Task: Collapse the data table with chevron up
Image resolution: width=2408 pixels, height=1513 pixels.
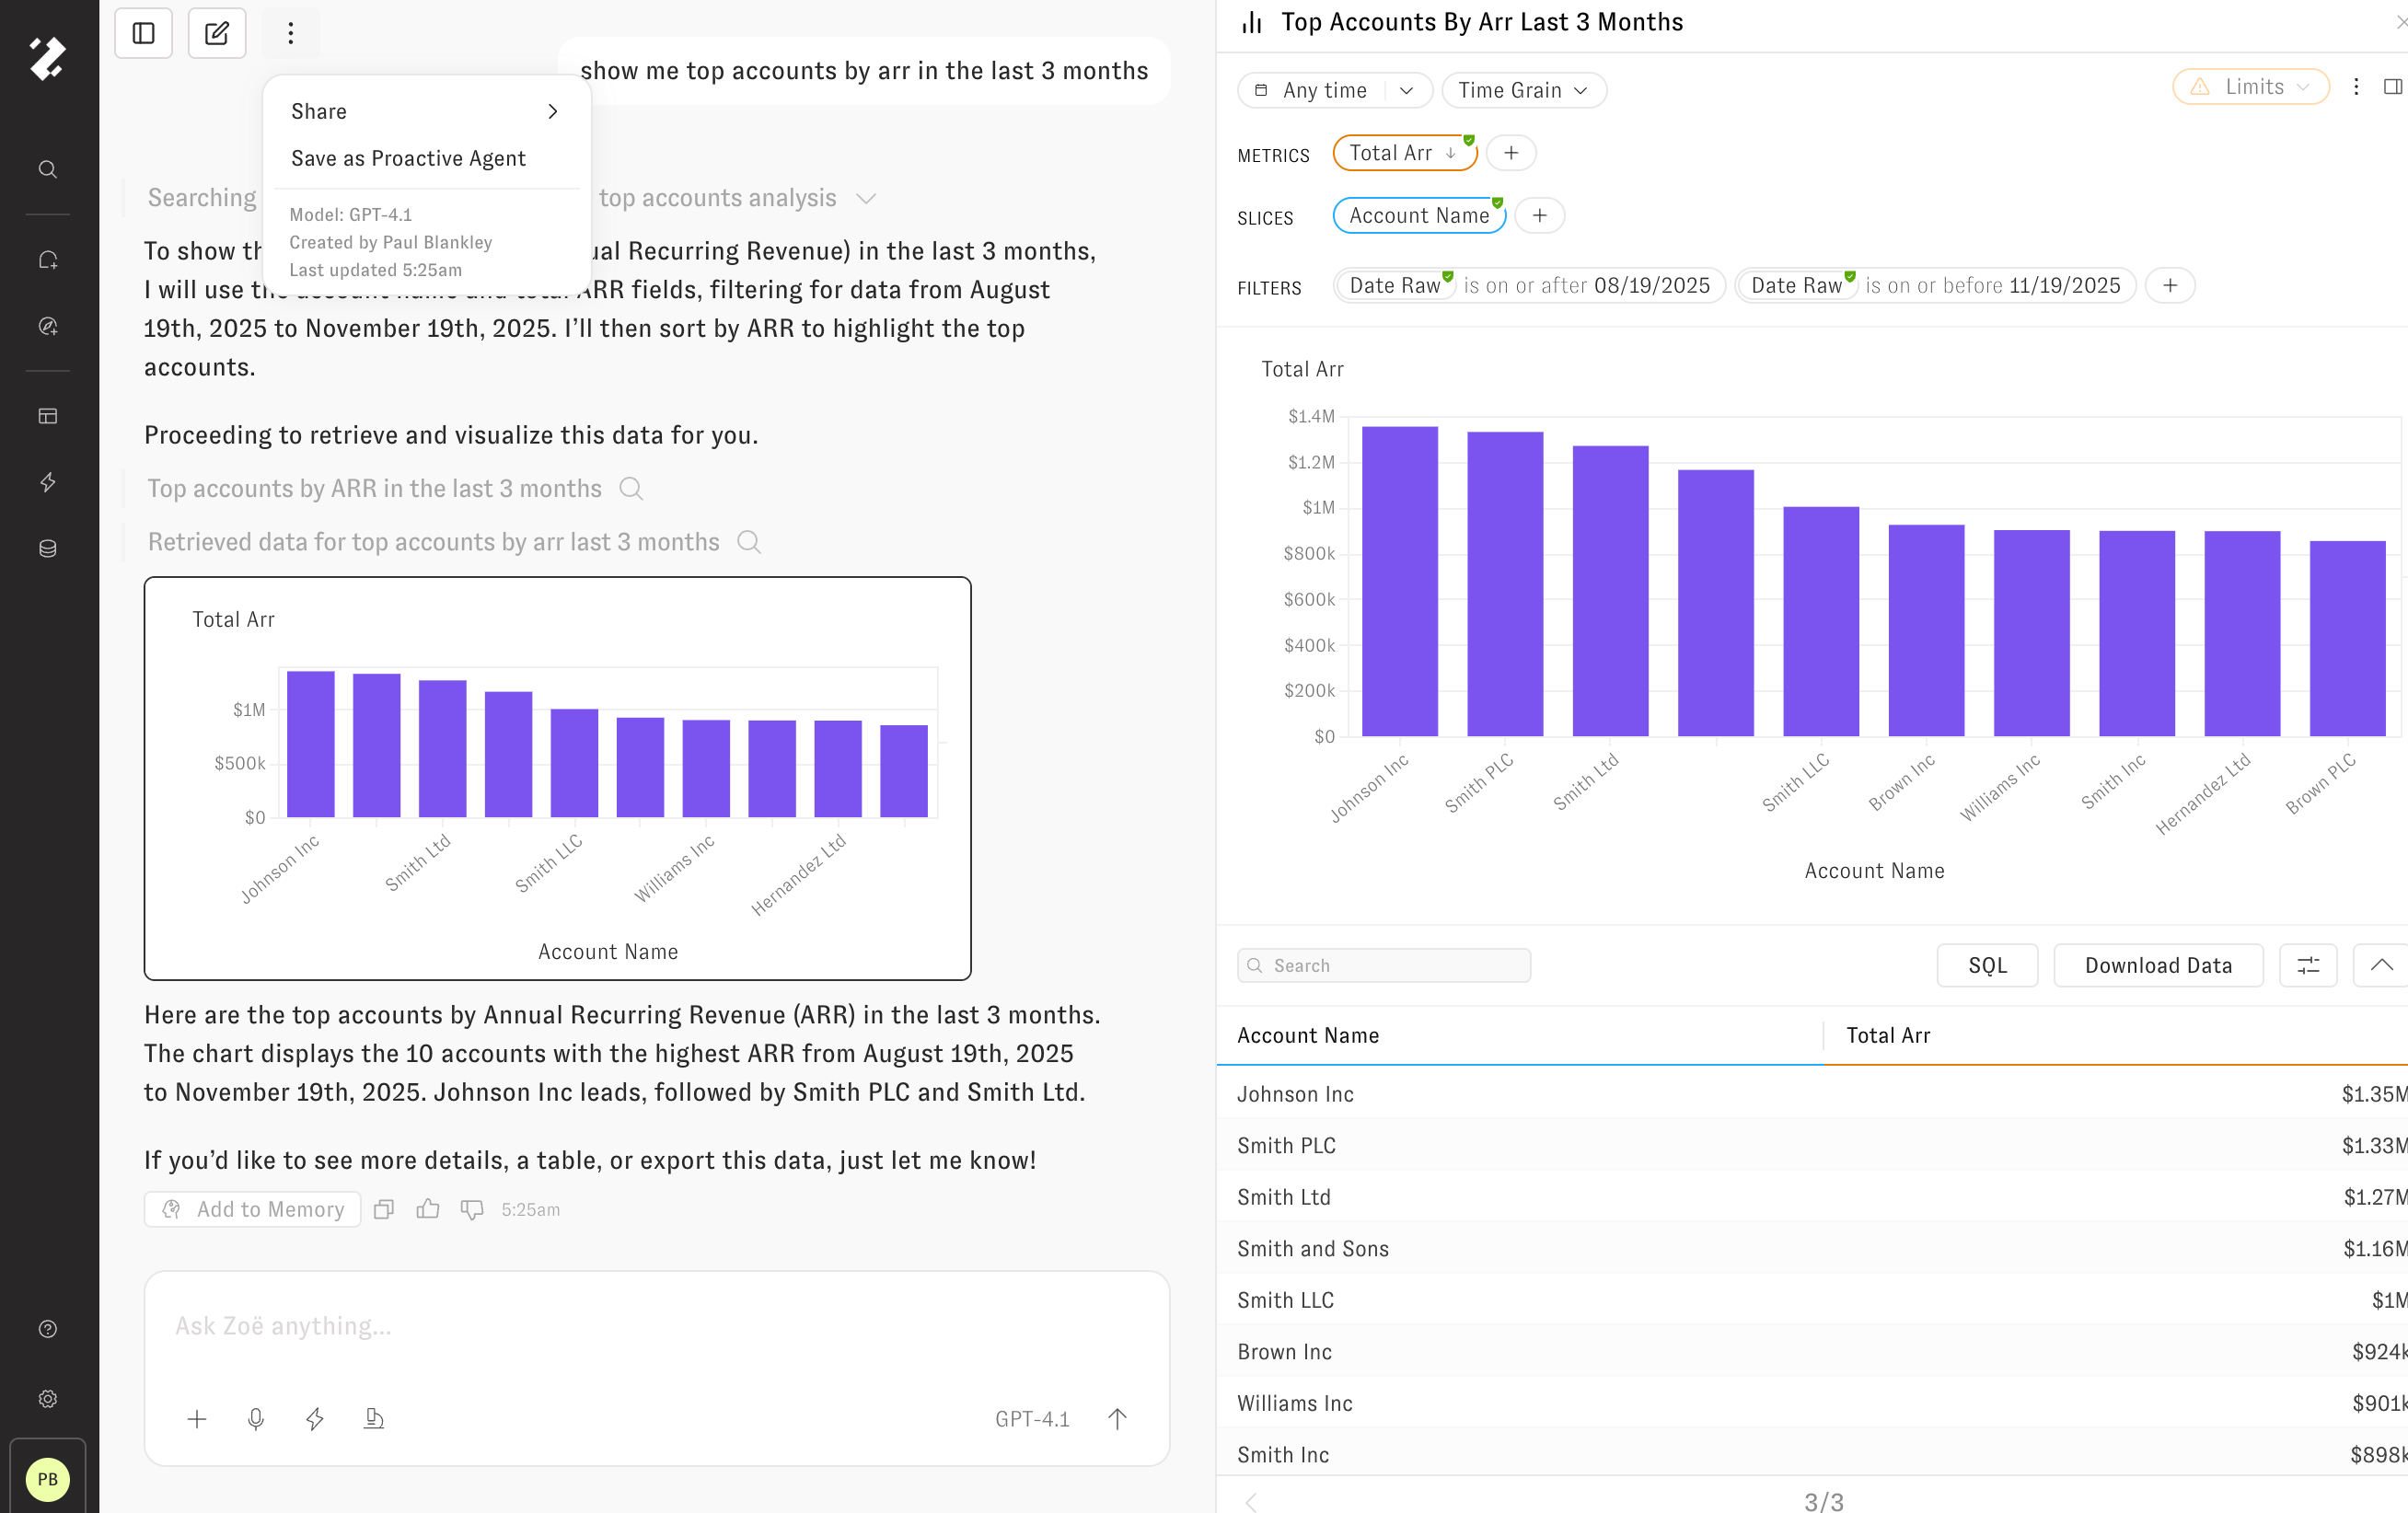Action: [2381, 965]
